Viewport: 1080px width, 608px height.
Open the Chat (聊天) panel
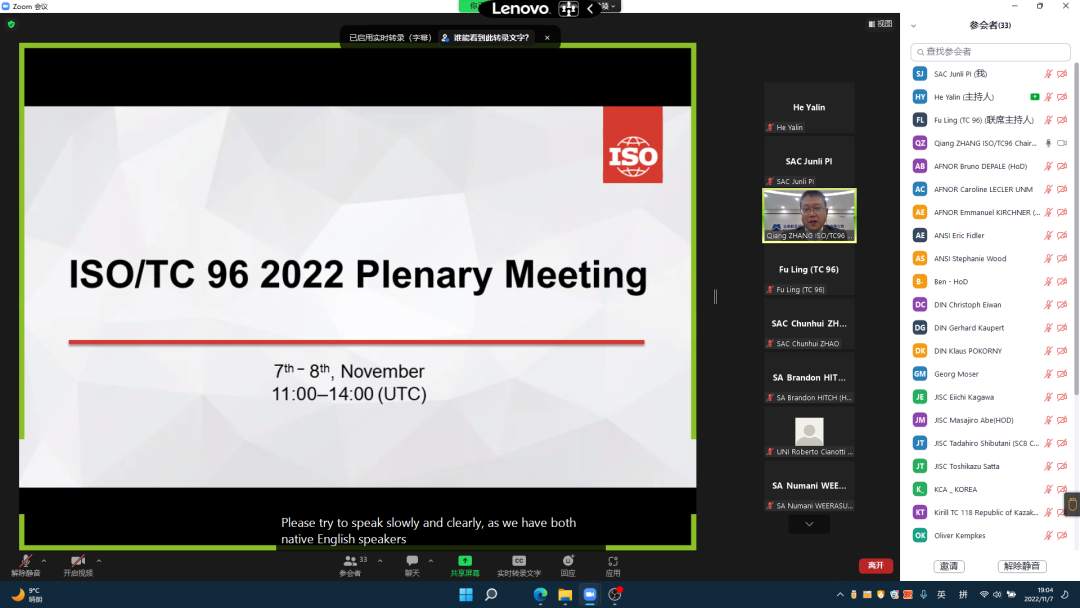pyautogui.click(x=412, y=562)
